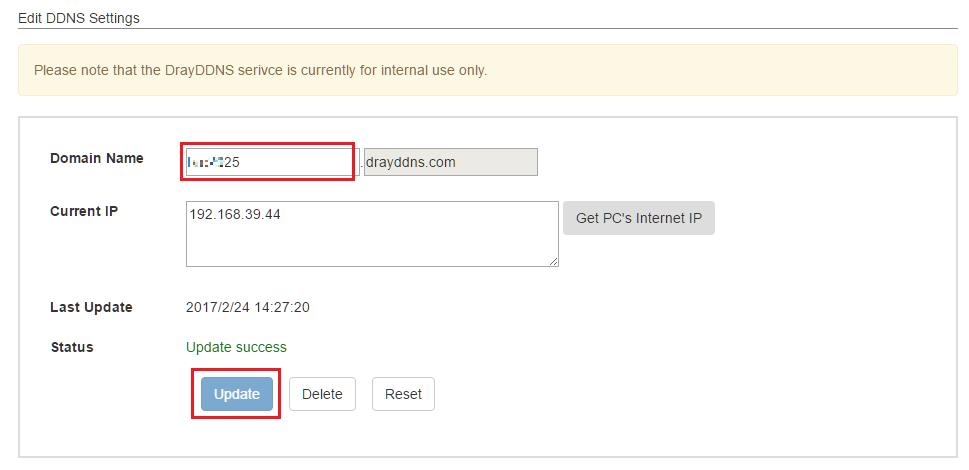
Task: Click the Domain Name label
Action: tap(96, 158)
